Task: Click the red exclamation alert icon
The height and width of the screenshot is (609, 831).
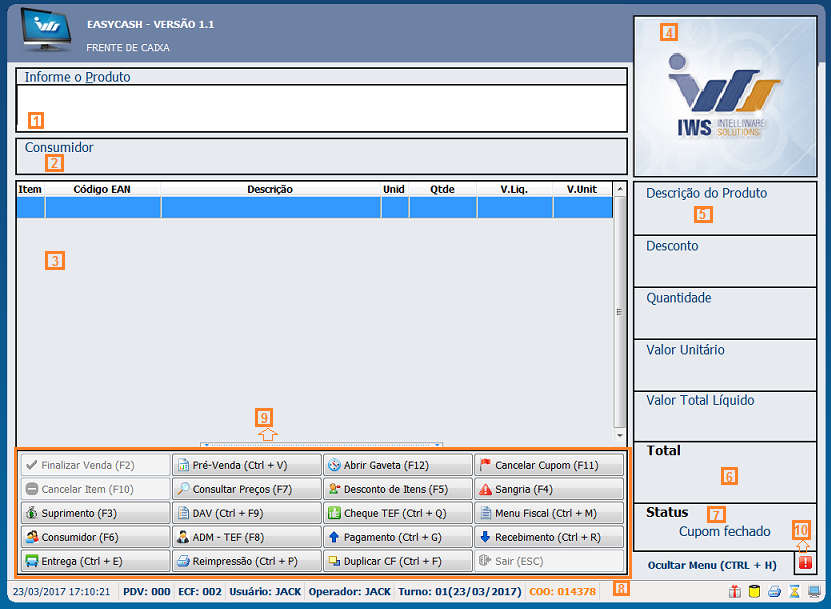Action: pyautogui.click(x=806, y=564)
